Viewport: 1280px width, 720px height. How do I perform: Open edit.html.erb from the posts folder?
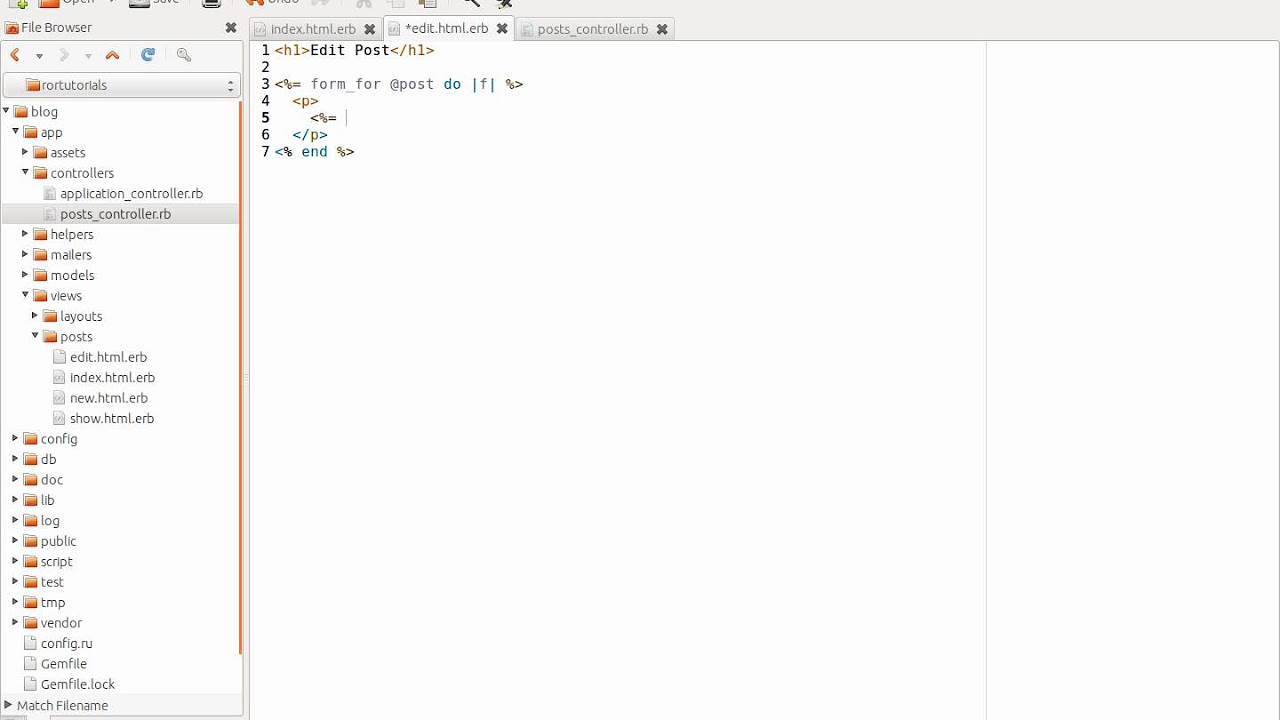[108, 357]
